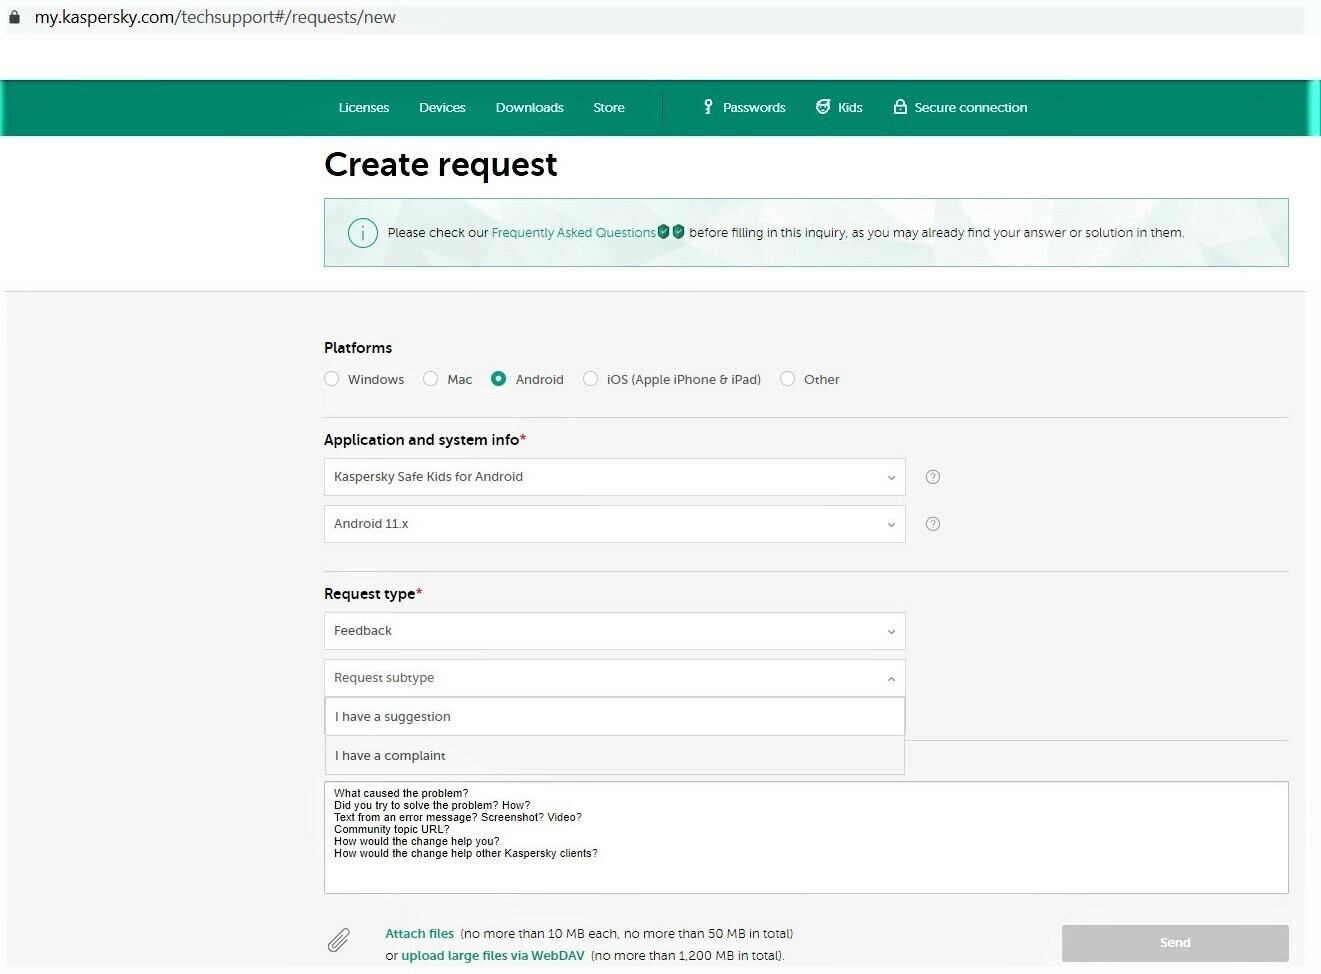Select the Other platform radio button

pyautogui.click(x=788, y=379)
